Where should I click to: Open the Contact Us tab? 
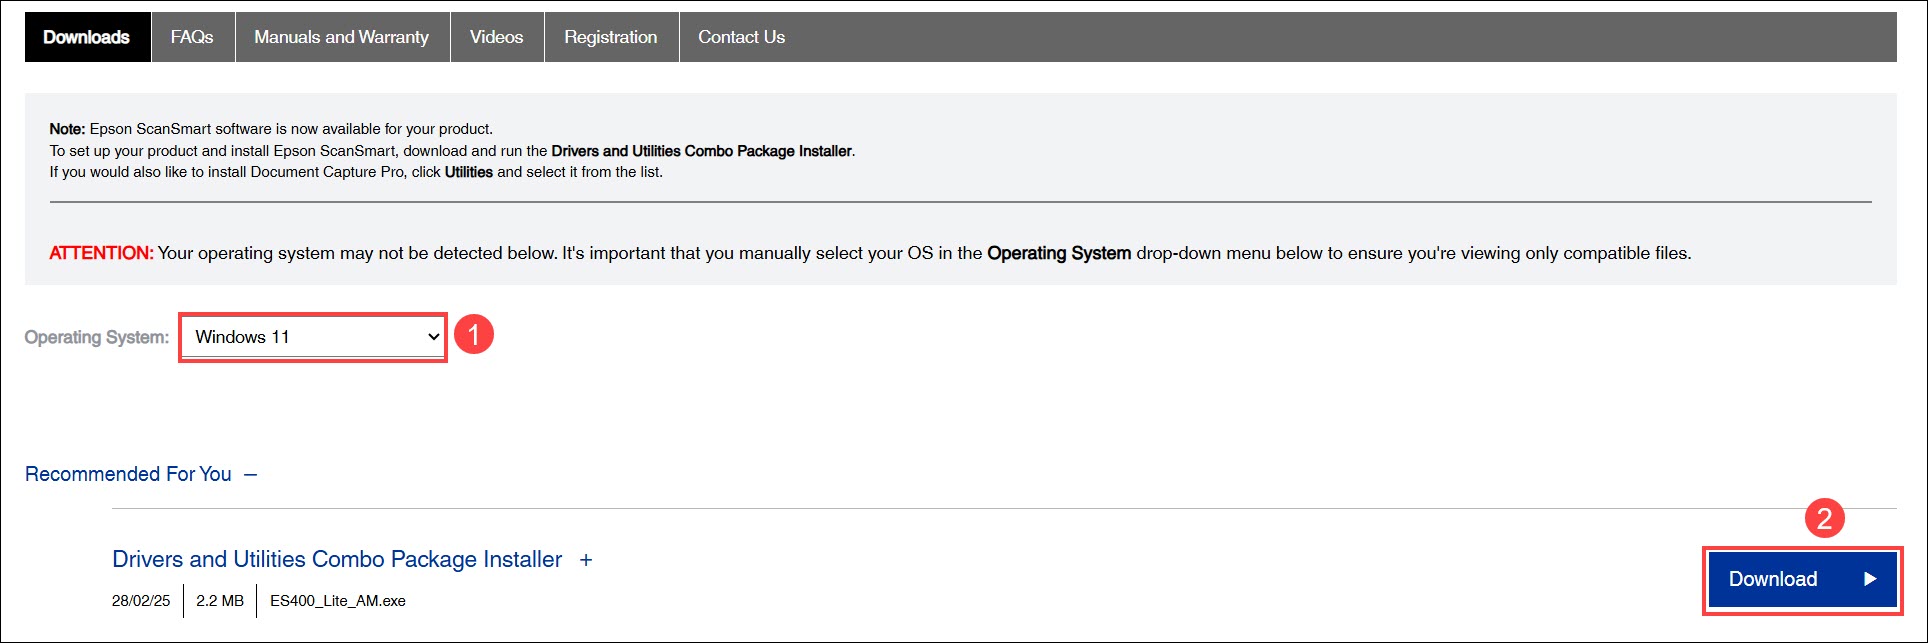pos(741,37)
